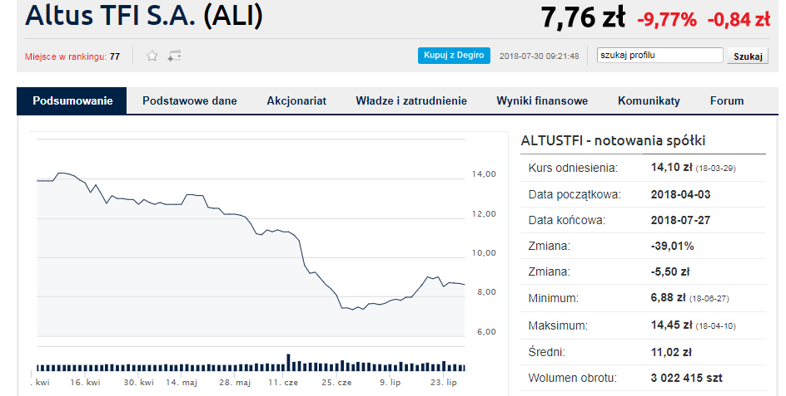The height and width of the screenshot is (396, 786).
Task: Add to favorites with the star icon
Action: pyautogui.click(x=152, y=56)
